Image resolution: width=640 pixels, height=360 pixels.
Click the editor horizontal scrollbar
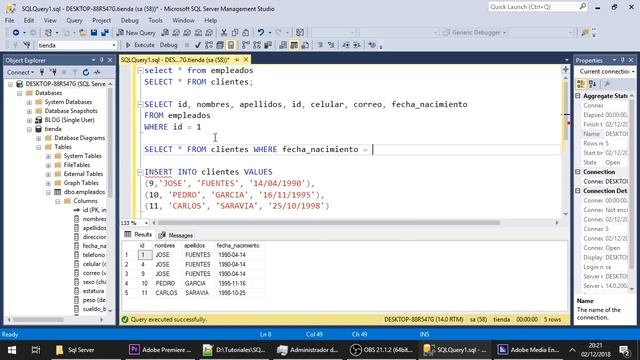[329, 223]
